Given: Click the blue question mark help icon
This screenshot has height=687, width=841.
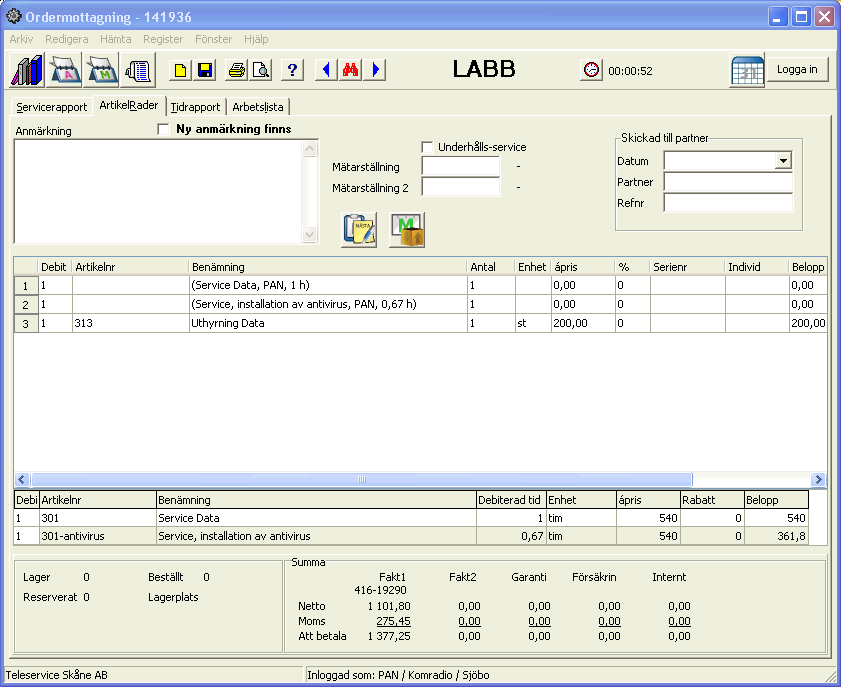Looking at the screenshot, I should (292, 70).
